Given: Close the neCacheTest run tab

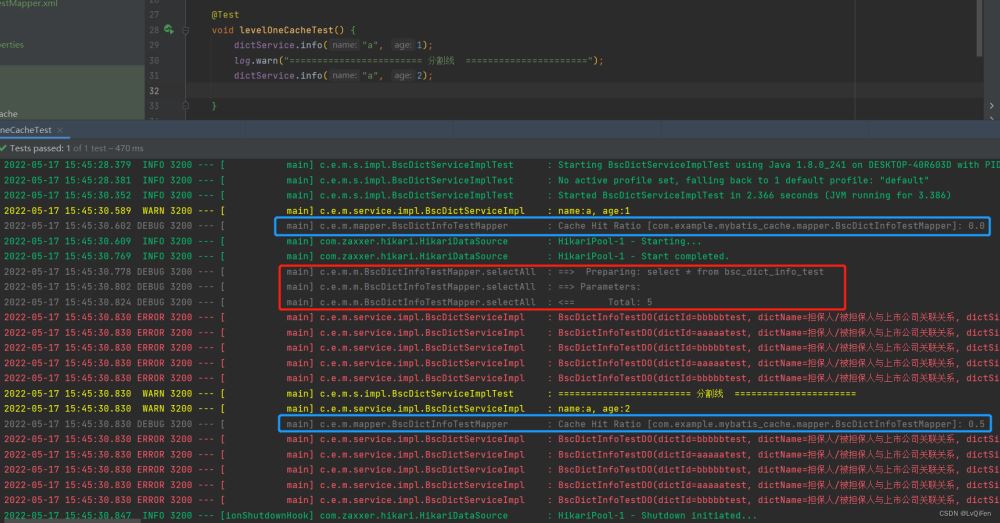Looking at the screenshot, I should tap(60, 130).
